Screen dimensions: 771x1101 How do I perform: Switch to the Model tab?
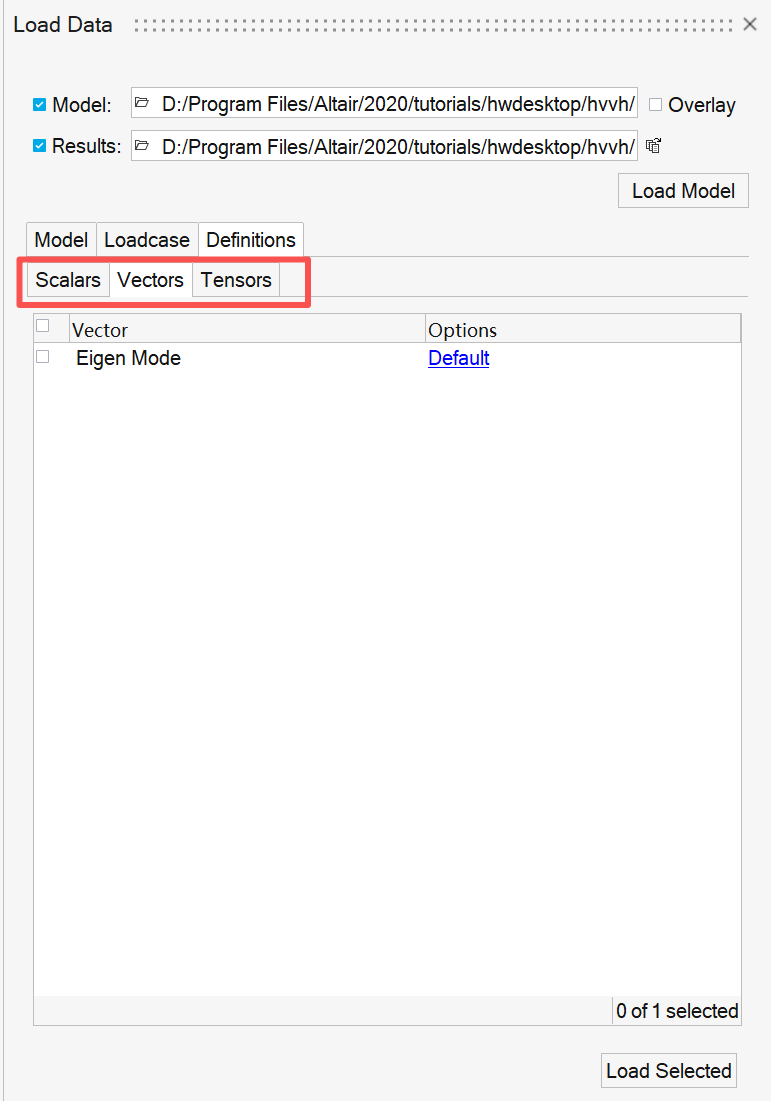(x=61, y=240)
